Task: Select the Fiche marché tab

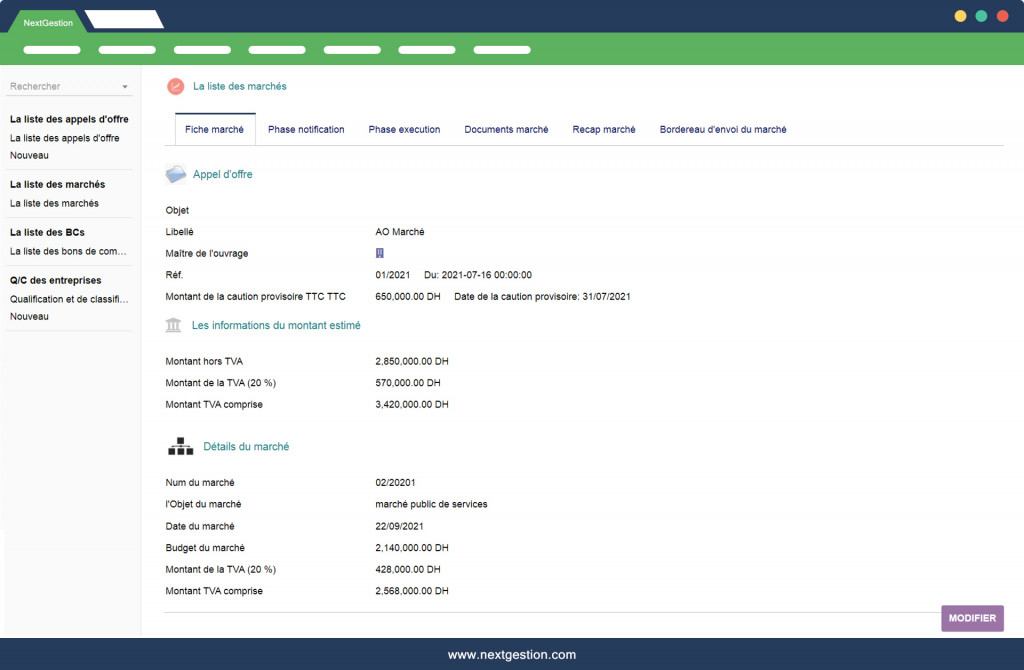Action: pyautogui.click(x=214, y=130)
